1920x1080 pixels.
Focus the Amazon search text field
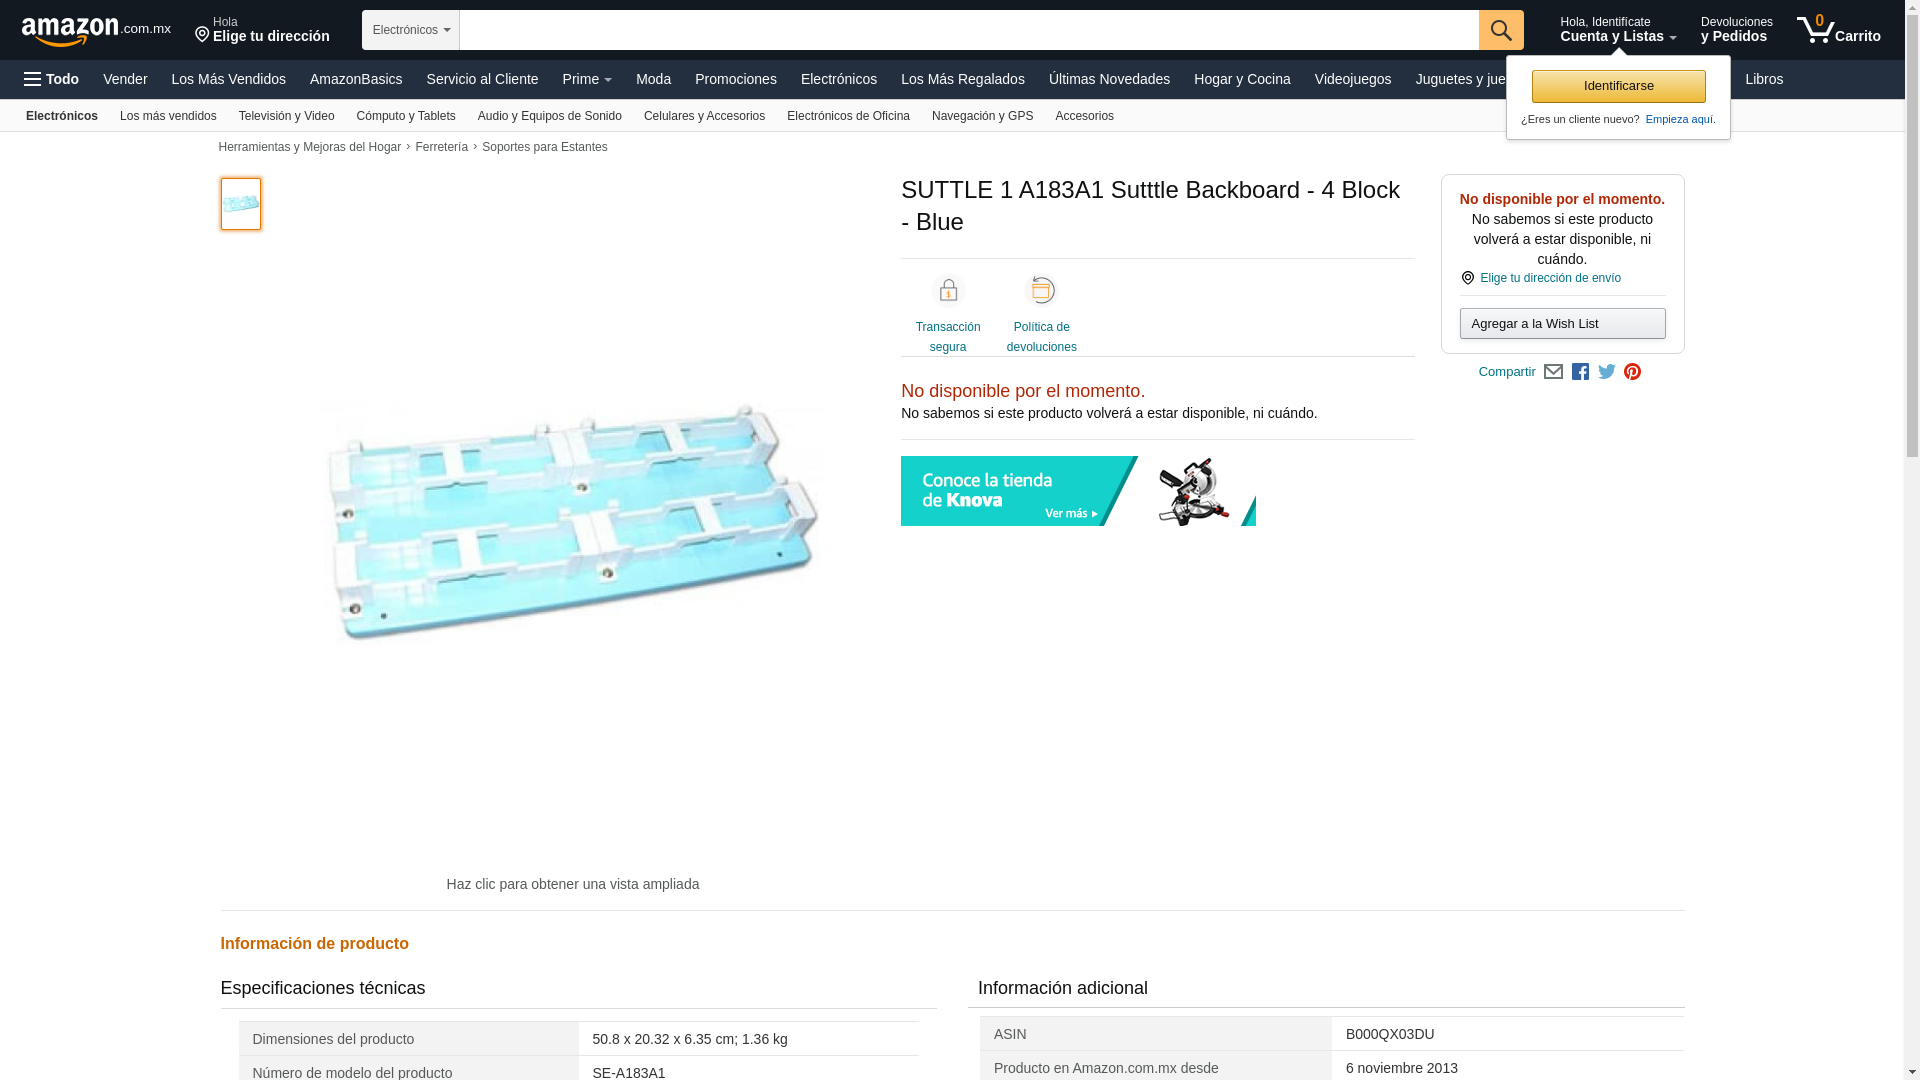969,30
